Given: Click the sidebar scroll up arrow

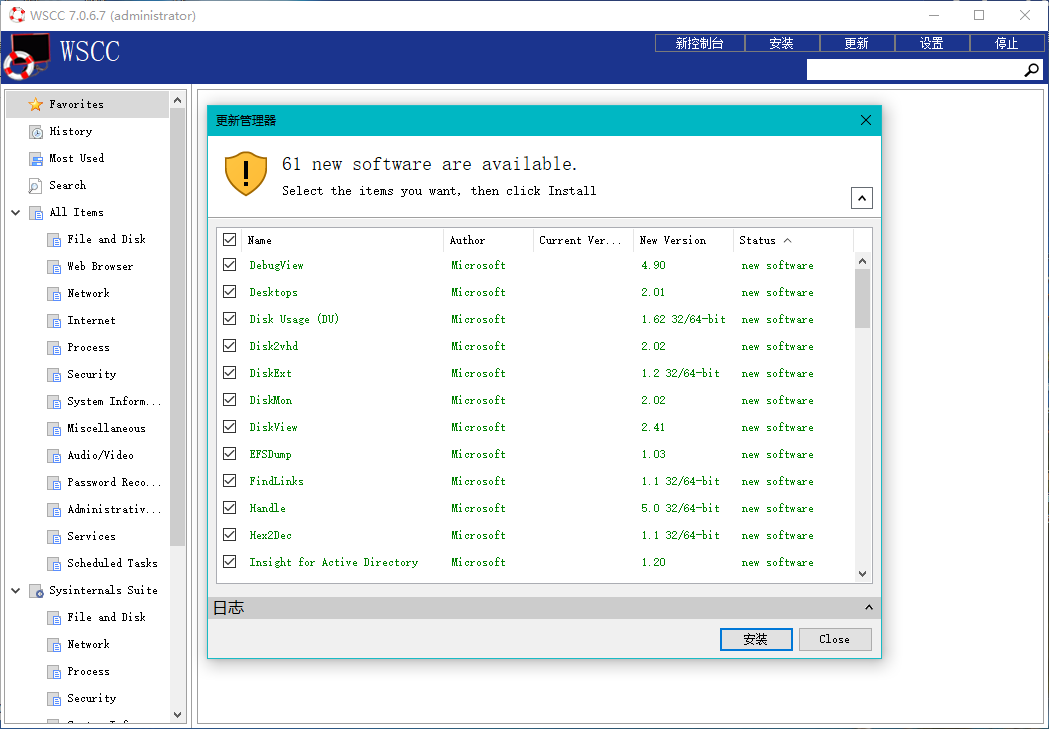Looking at the screenshot, I should (177, 100).
